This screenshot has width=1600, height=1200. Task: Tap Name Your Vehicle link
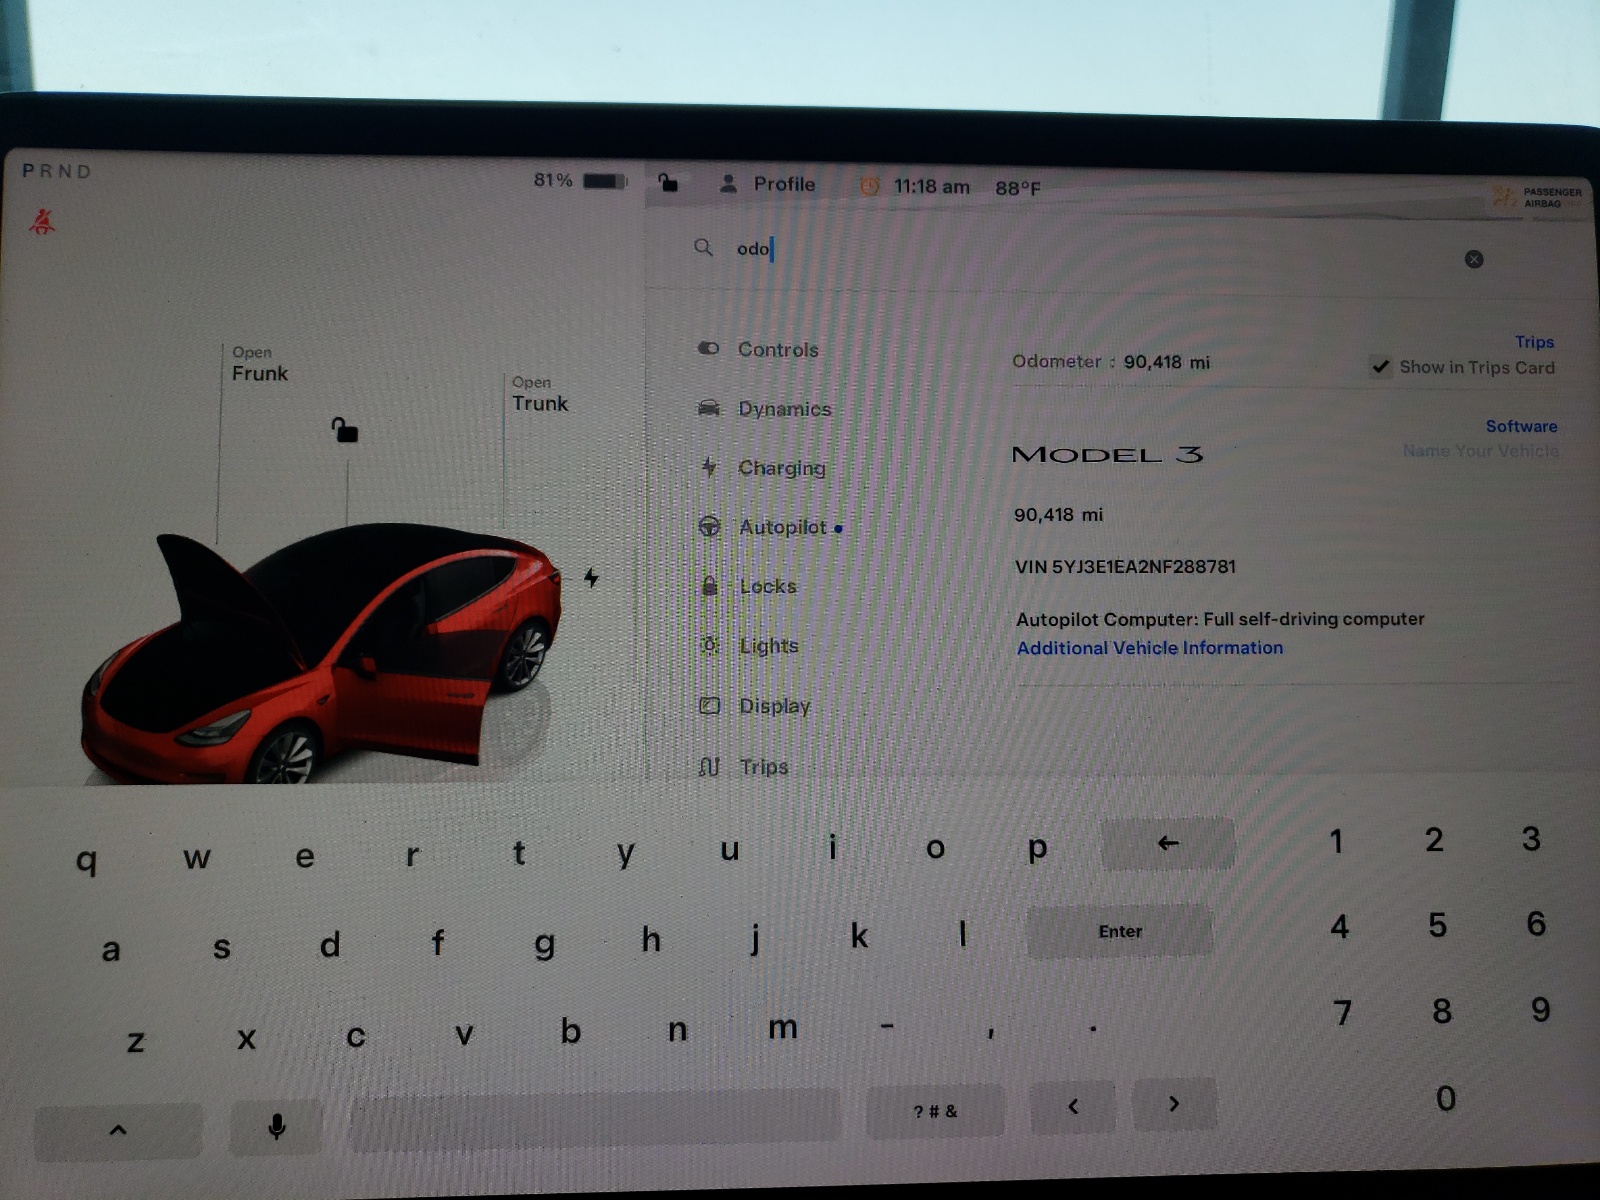tap(1480, 451)
